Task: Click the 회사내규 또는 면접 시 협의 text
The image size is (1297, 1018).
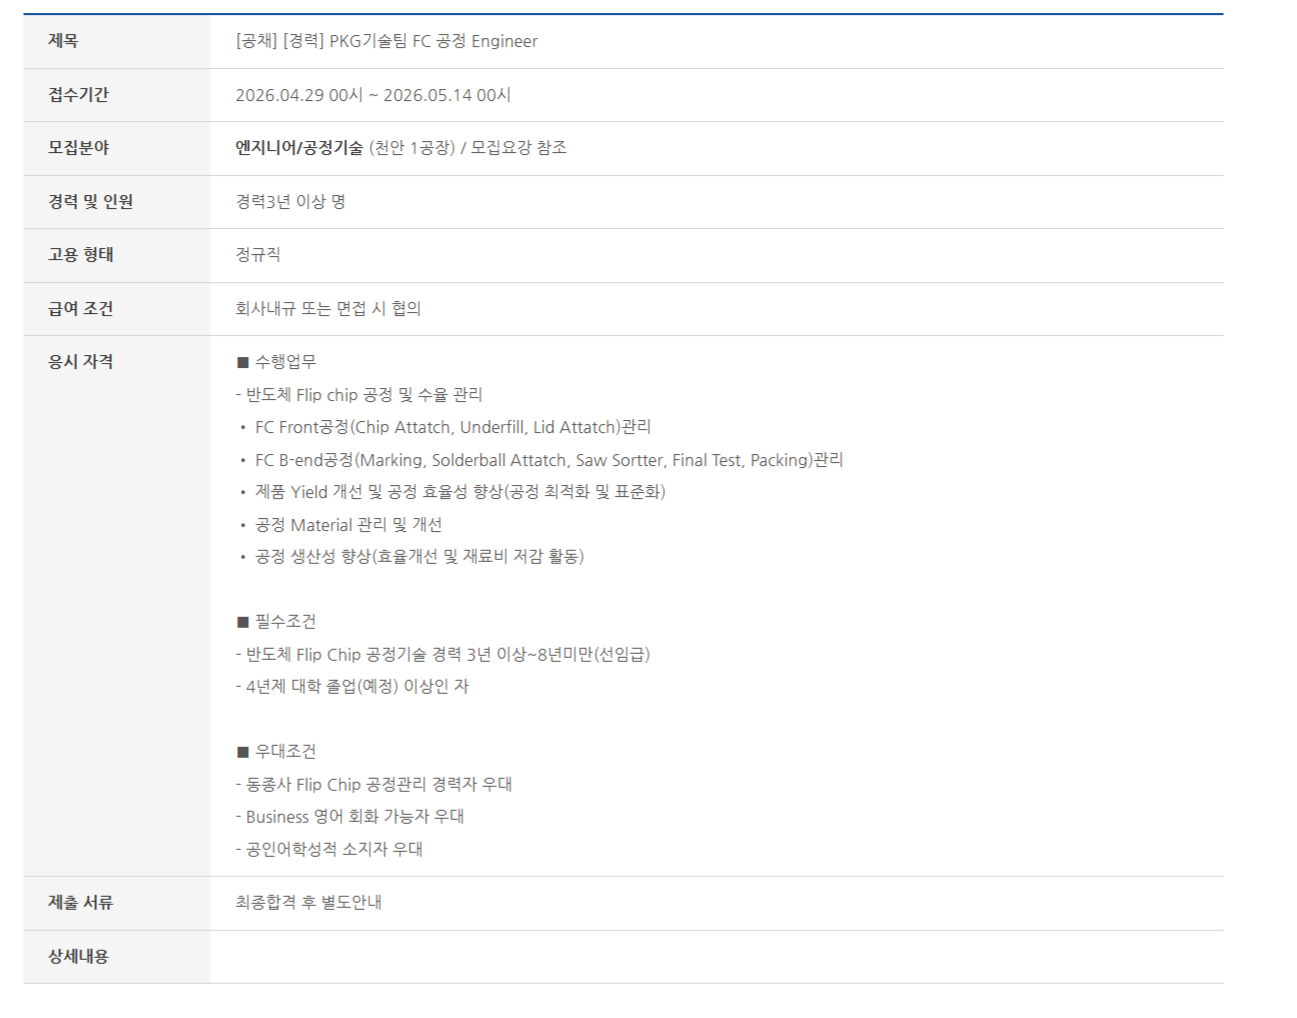Action: 328,309
